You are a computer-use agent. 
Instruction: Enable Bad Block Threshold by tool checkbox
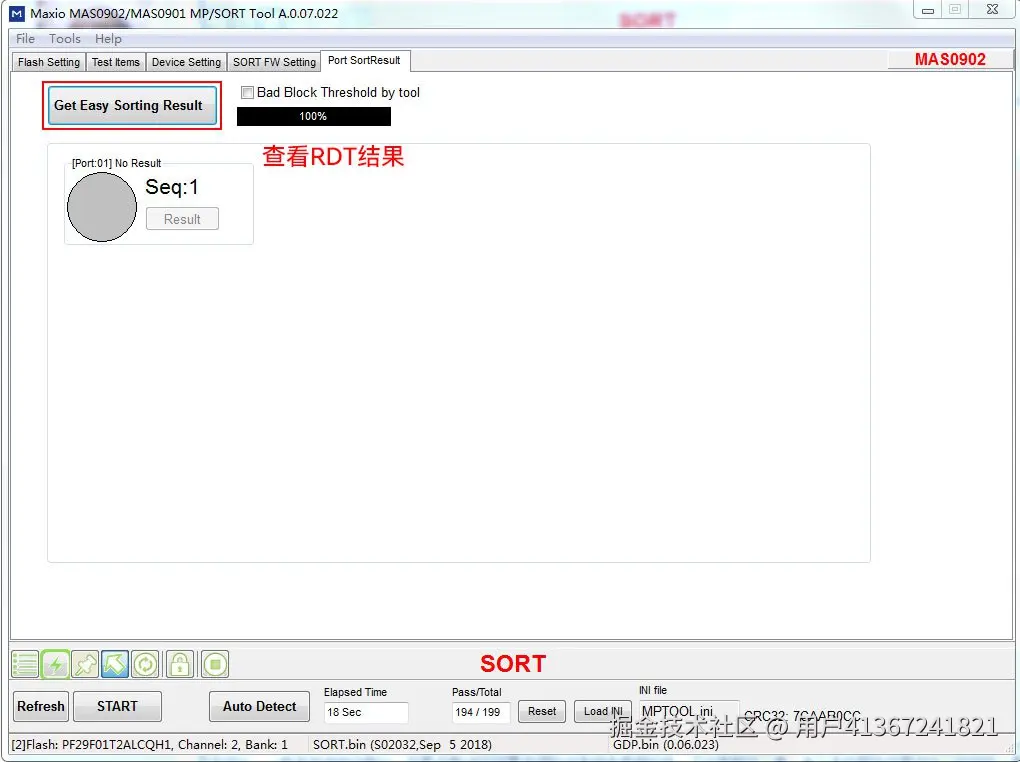247,92
